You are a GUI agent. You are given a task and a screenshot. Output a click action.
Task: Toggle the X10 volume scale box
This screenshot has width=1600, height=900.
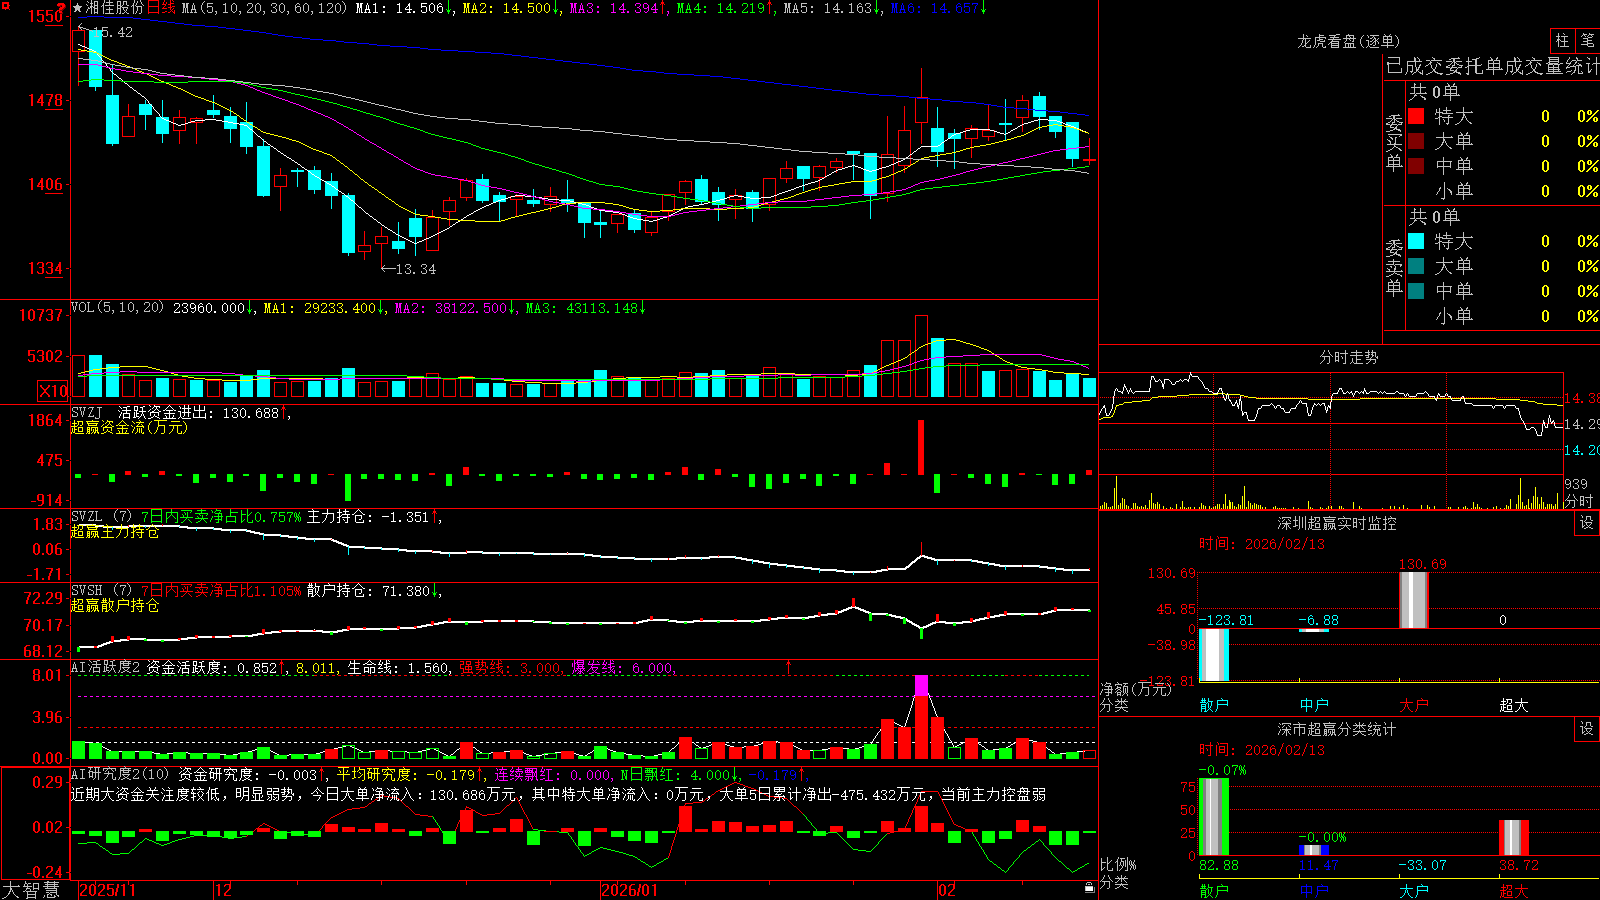point(53,391)
